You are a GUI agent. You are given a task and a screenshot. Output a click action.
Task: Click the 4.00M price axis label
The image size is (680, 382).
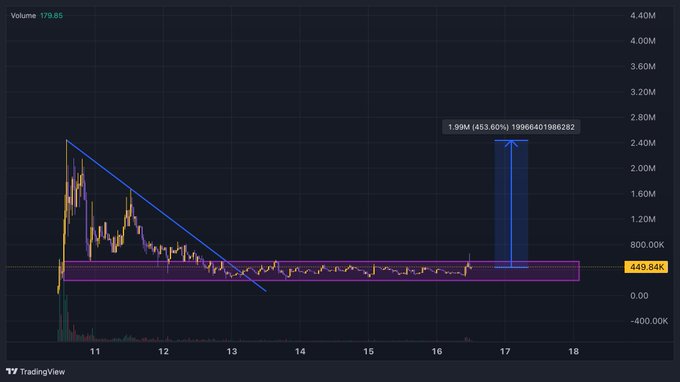pos(643,41)
